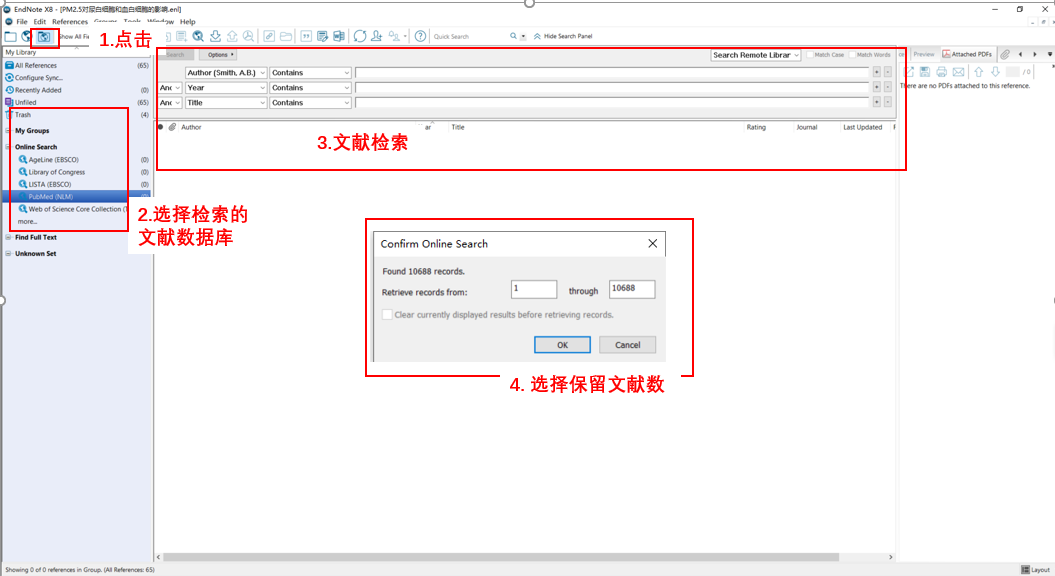This screenshot has height=576, width=1055.
Task: Click the plus button on the Author search row
Action: point(877,72)
